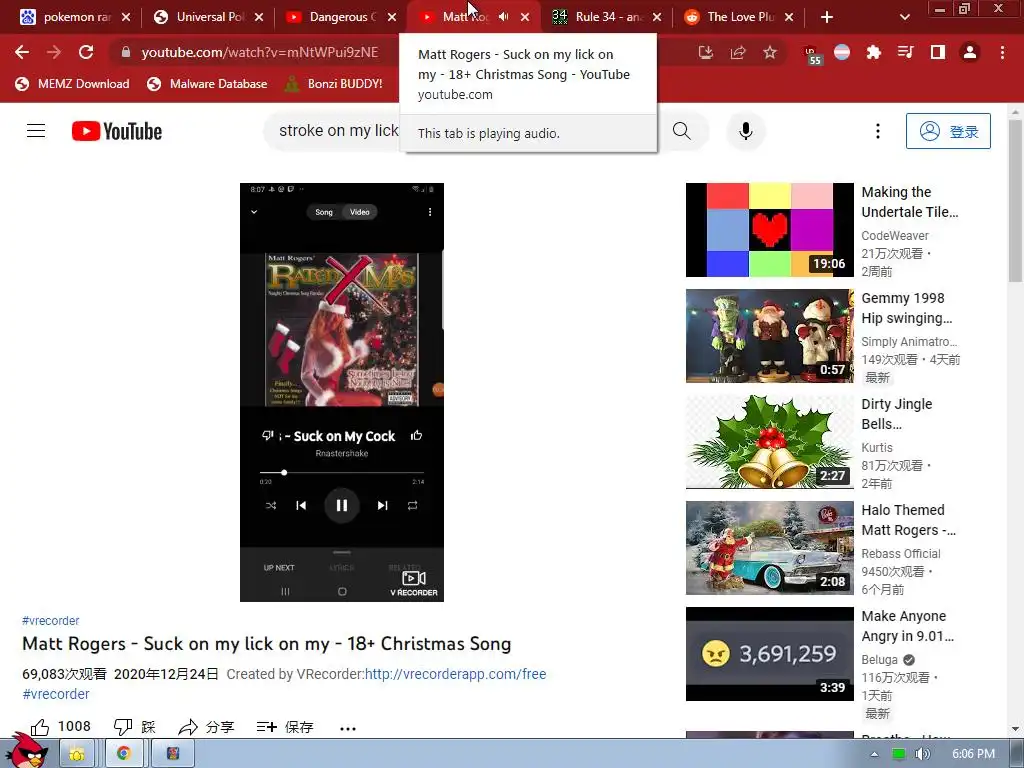Image resolution: width=1024 pixels, height=768 pixels.
Task: Open Dirty Jingle Bells video thumbnail
Action: pyautogui.click(x=769, y=441)
